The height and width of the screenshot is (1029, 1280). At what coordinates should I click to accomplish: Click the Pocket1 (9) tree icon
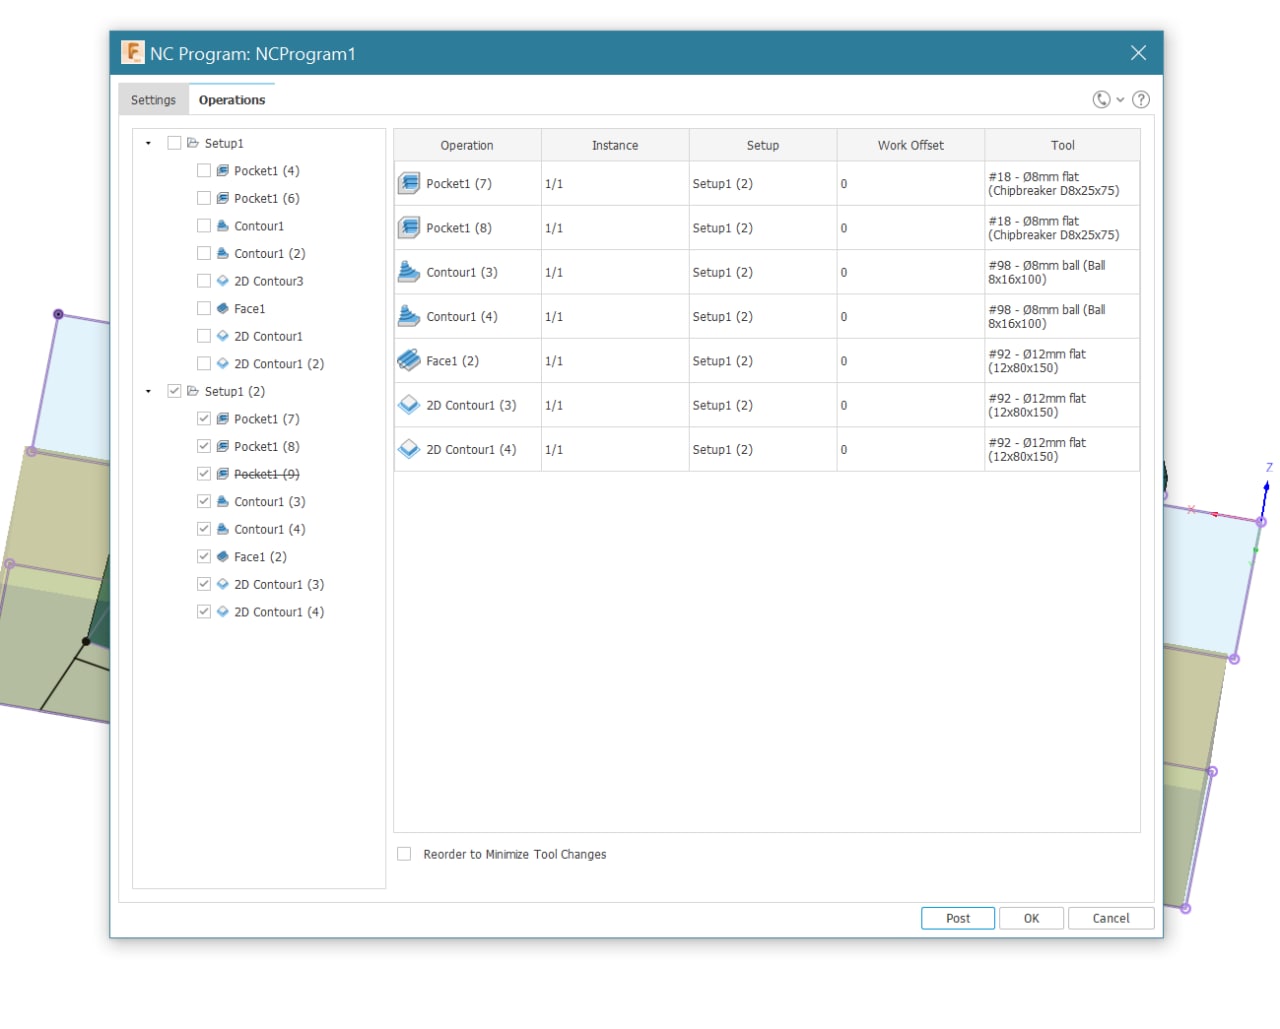tap(223, 474)
